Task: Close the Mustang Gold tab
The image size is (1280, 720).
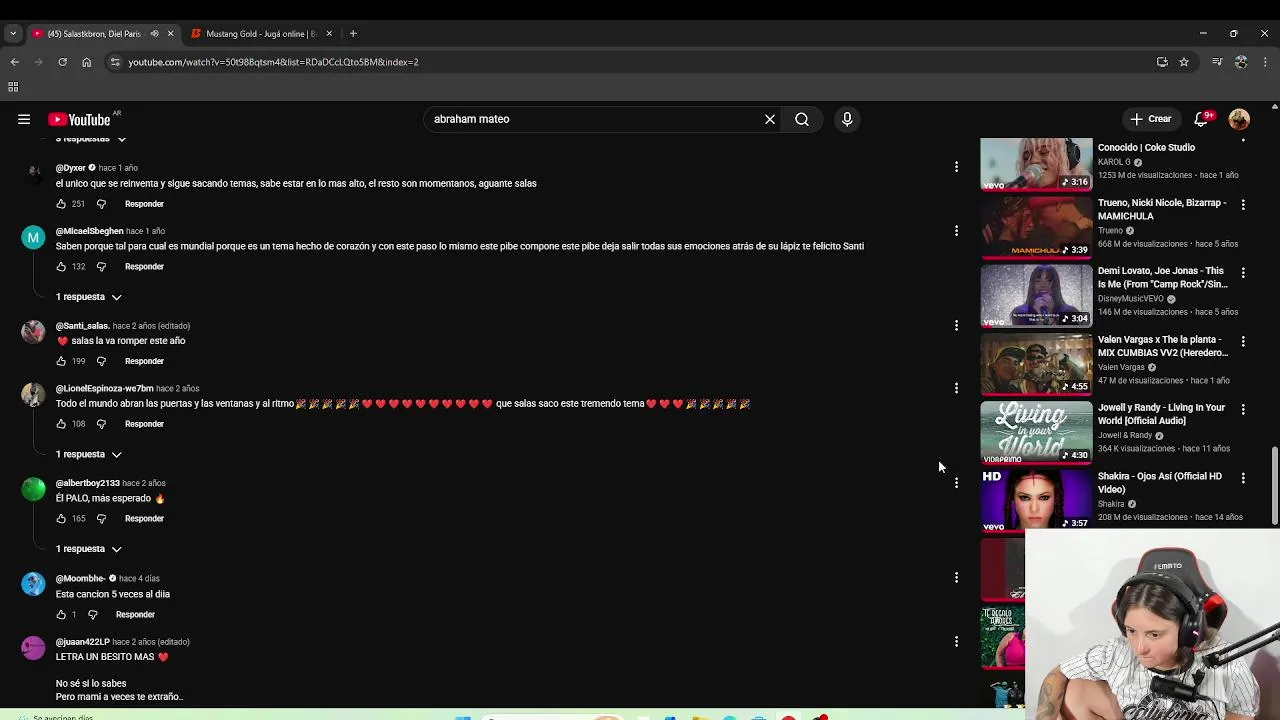Action: click(x=329, y=34)
